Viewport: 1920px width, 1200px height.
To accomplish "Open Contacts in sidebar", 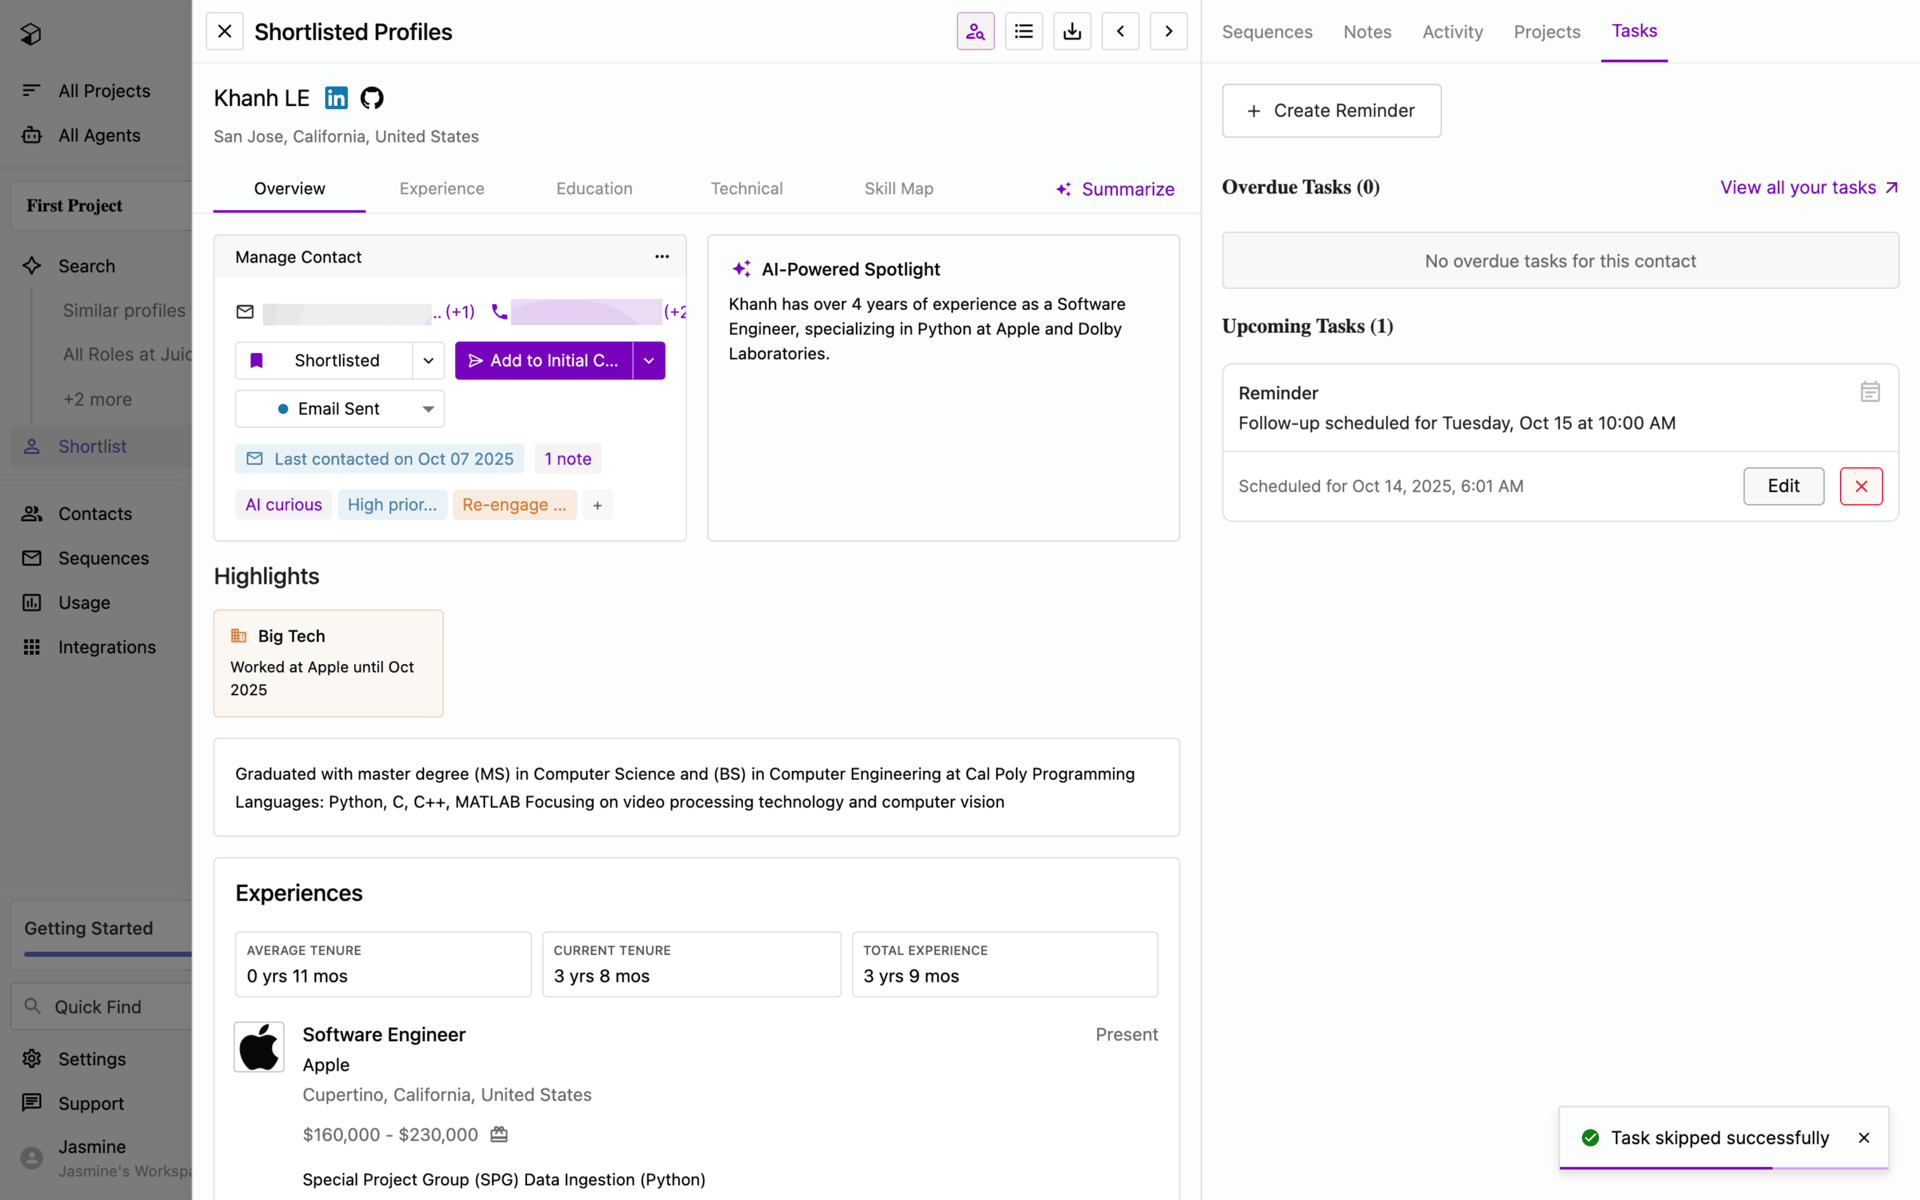I will coord(95,513).
